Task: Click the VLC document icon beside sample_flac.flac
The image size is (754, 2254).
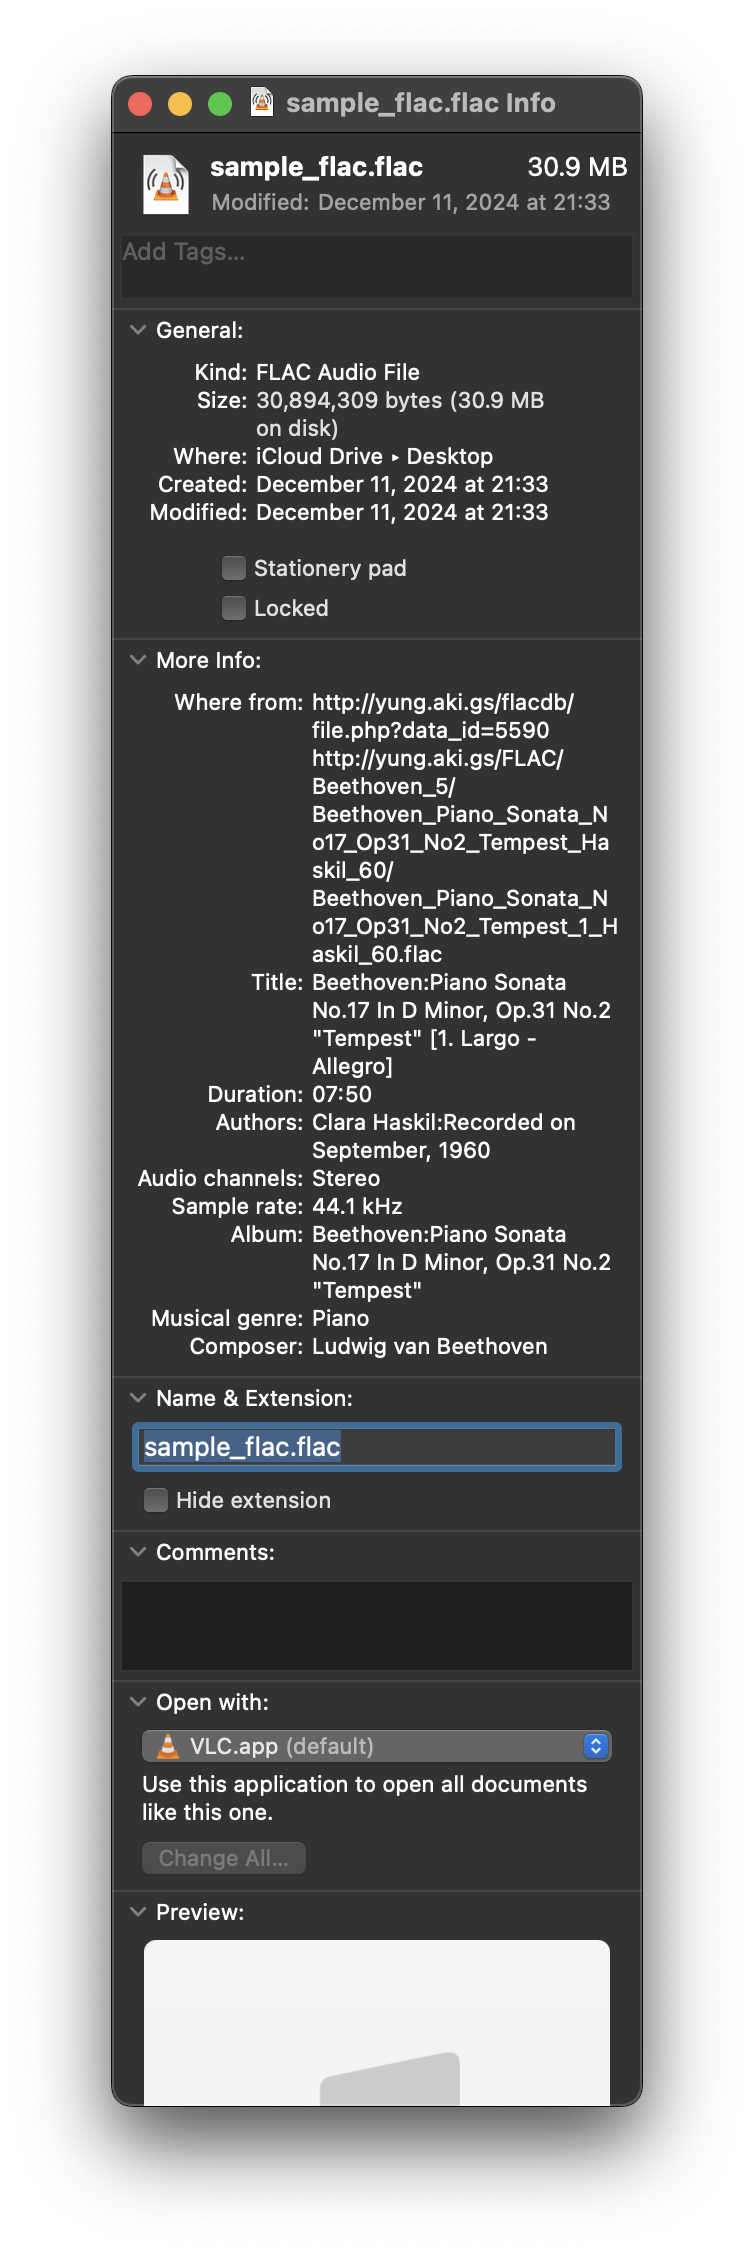Action: click(165, 184)
